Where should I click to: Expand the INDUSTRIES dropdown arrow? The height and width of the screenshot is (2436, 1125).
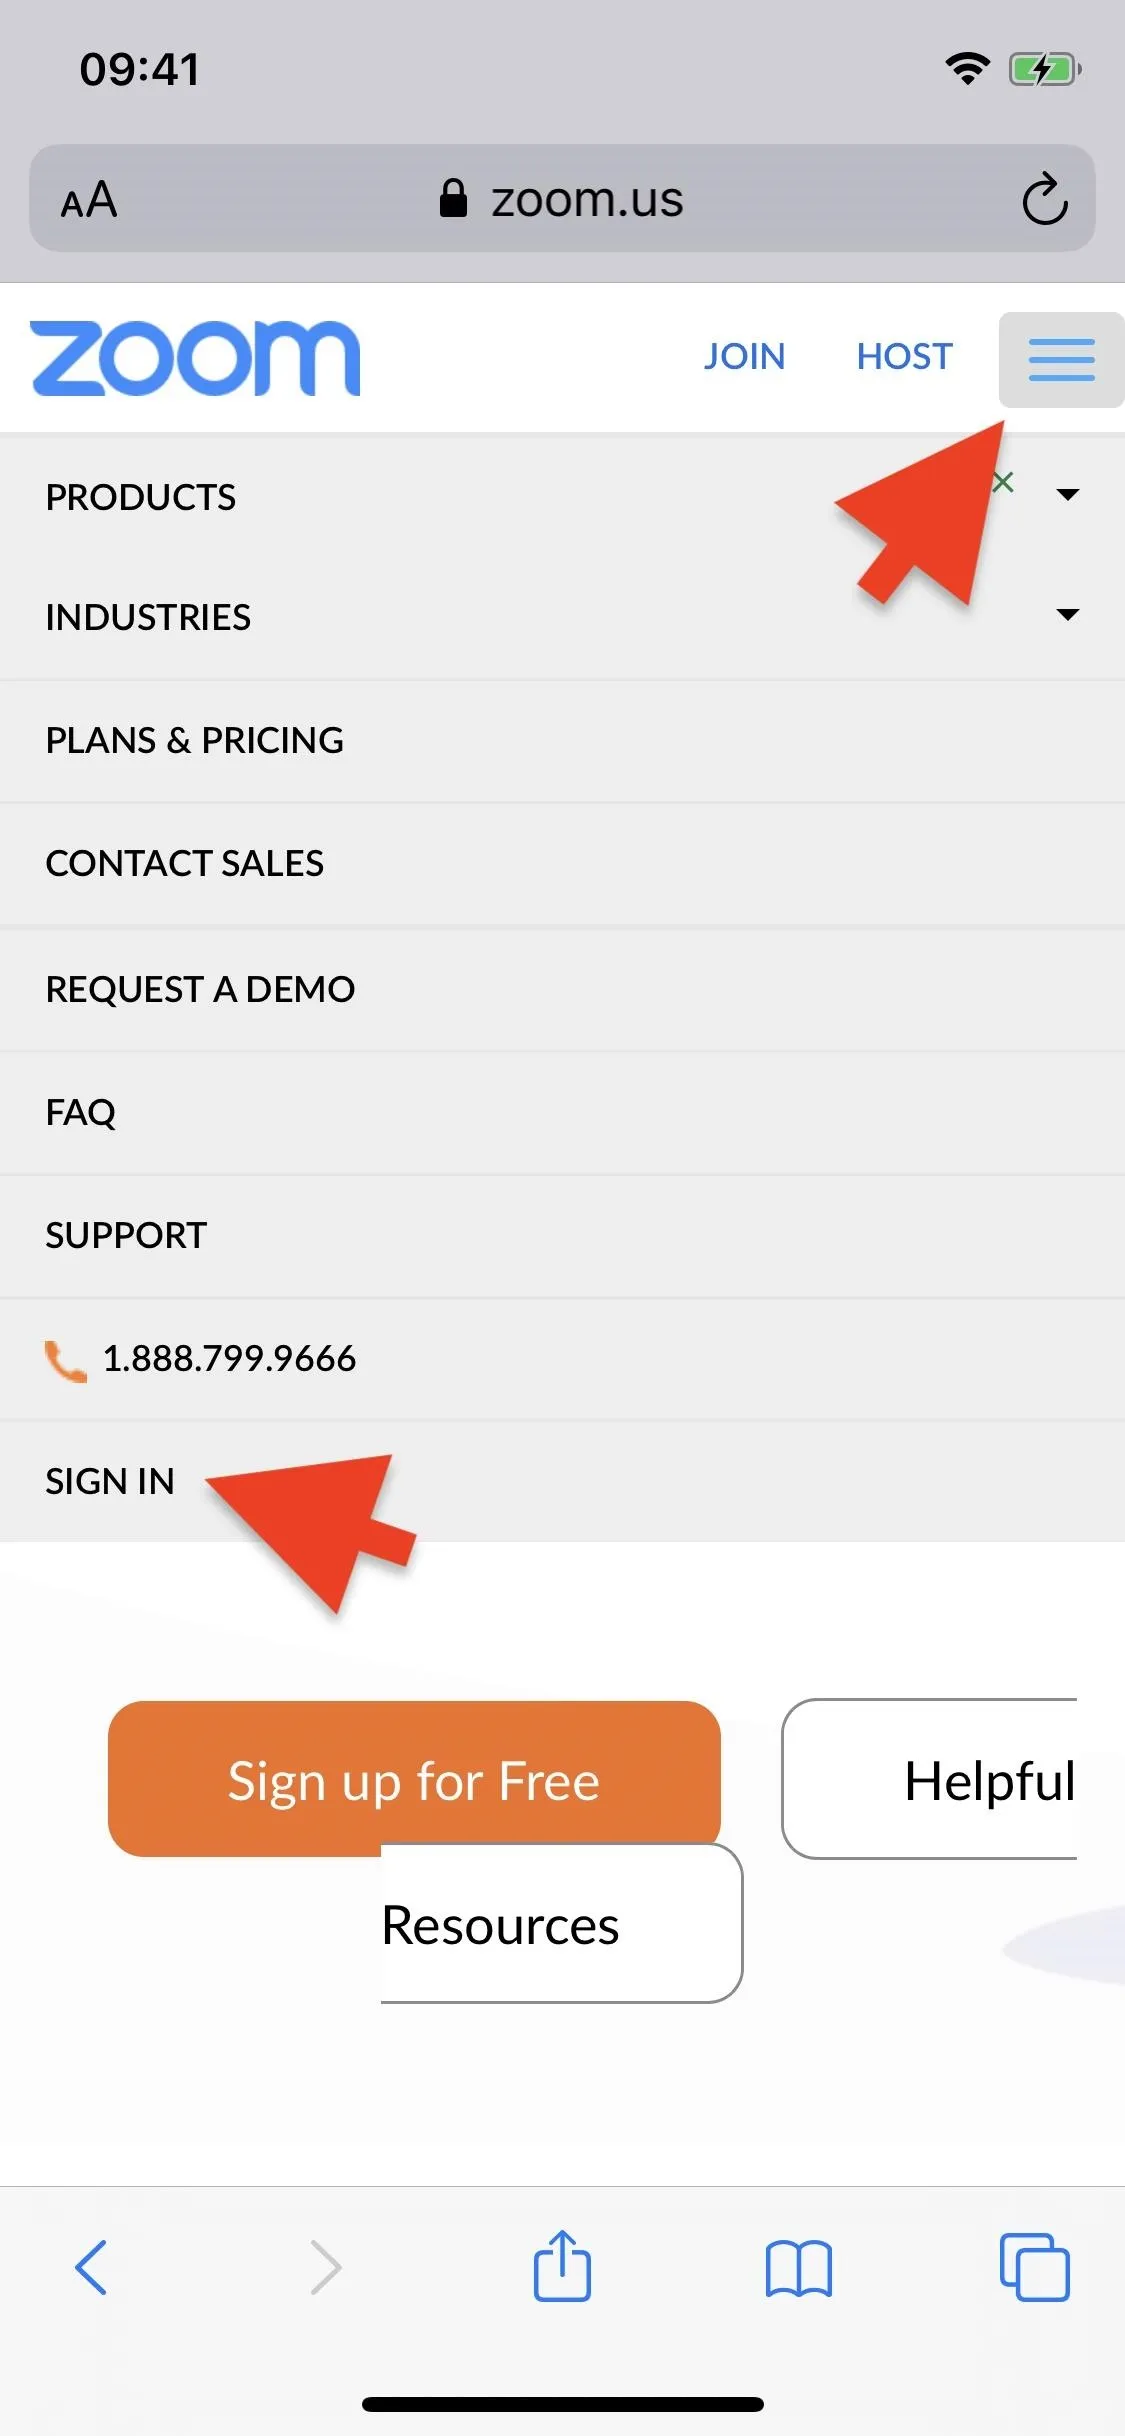pyautogui.click(x=1067, y=615)
